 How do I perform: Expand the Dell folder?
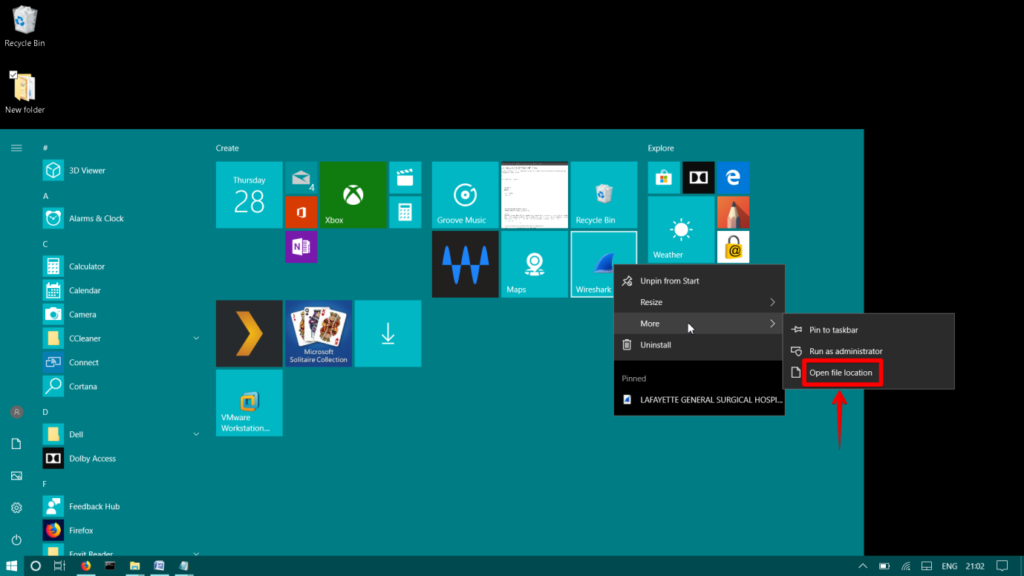tap(196, 434)
